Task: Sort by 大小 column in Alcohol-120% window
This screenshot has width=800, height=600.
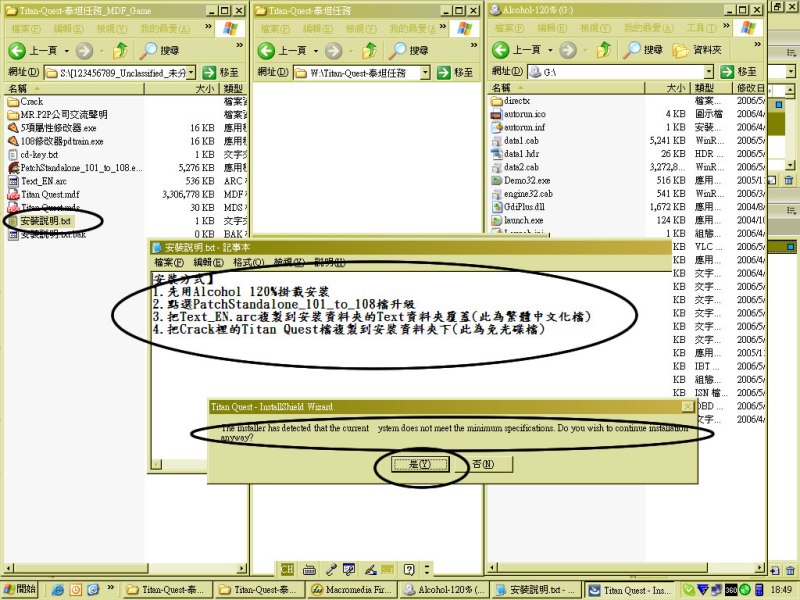Action: point(668,88)
